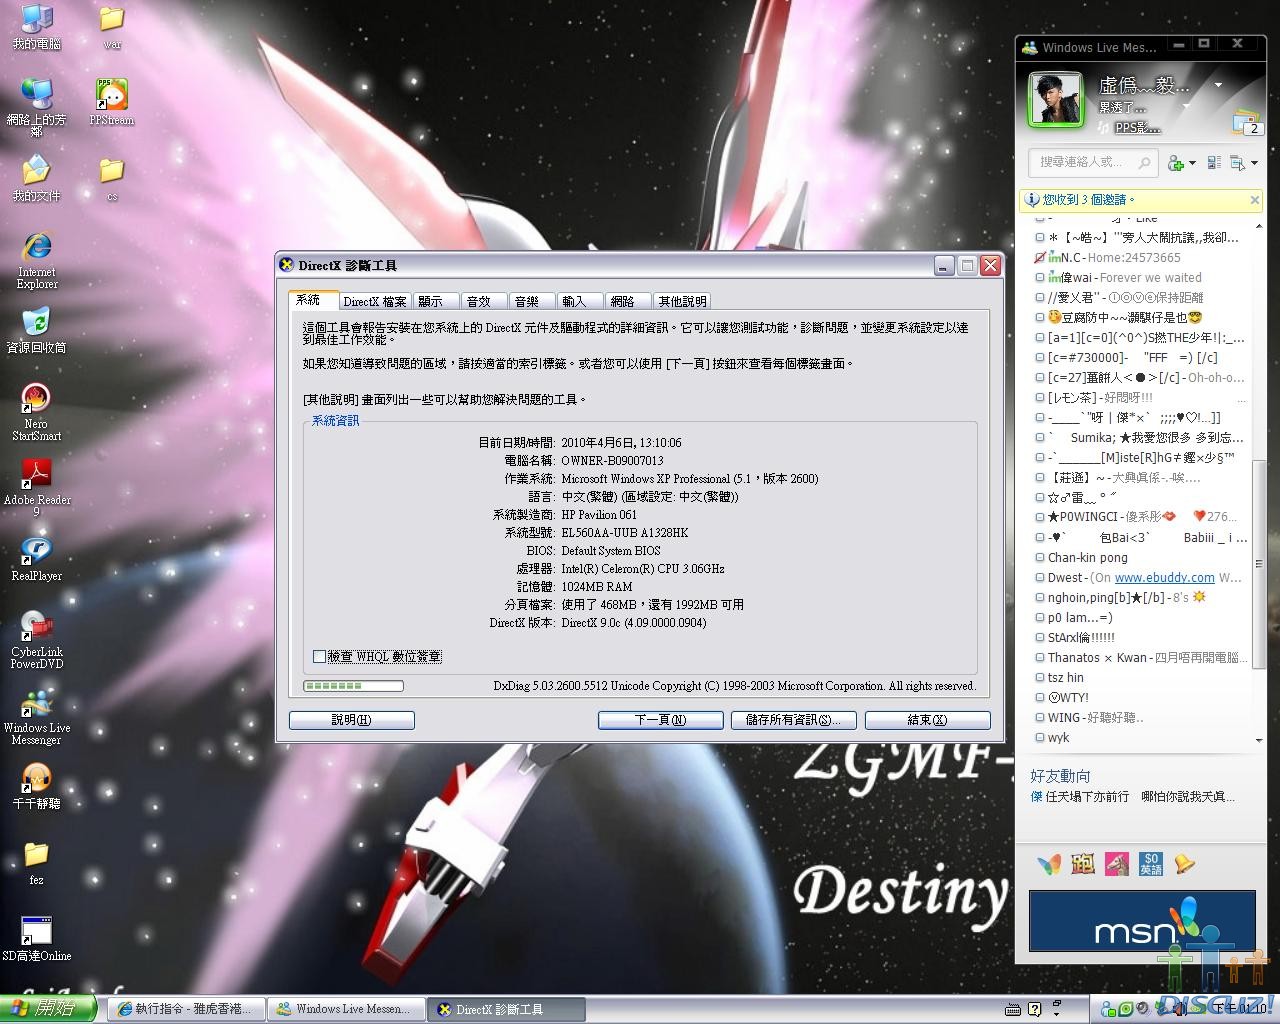Open the add contact dropdown arrow
Image resolution: width=1280 pixels, height=1024 pixels.
pyautogui.click(x=1192, y=163)
